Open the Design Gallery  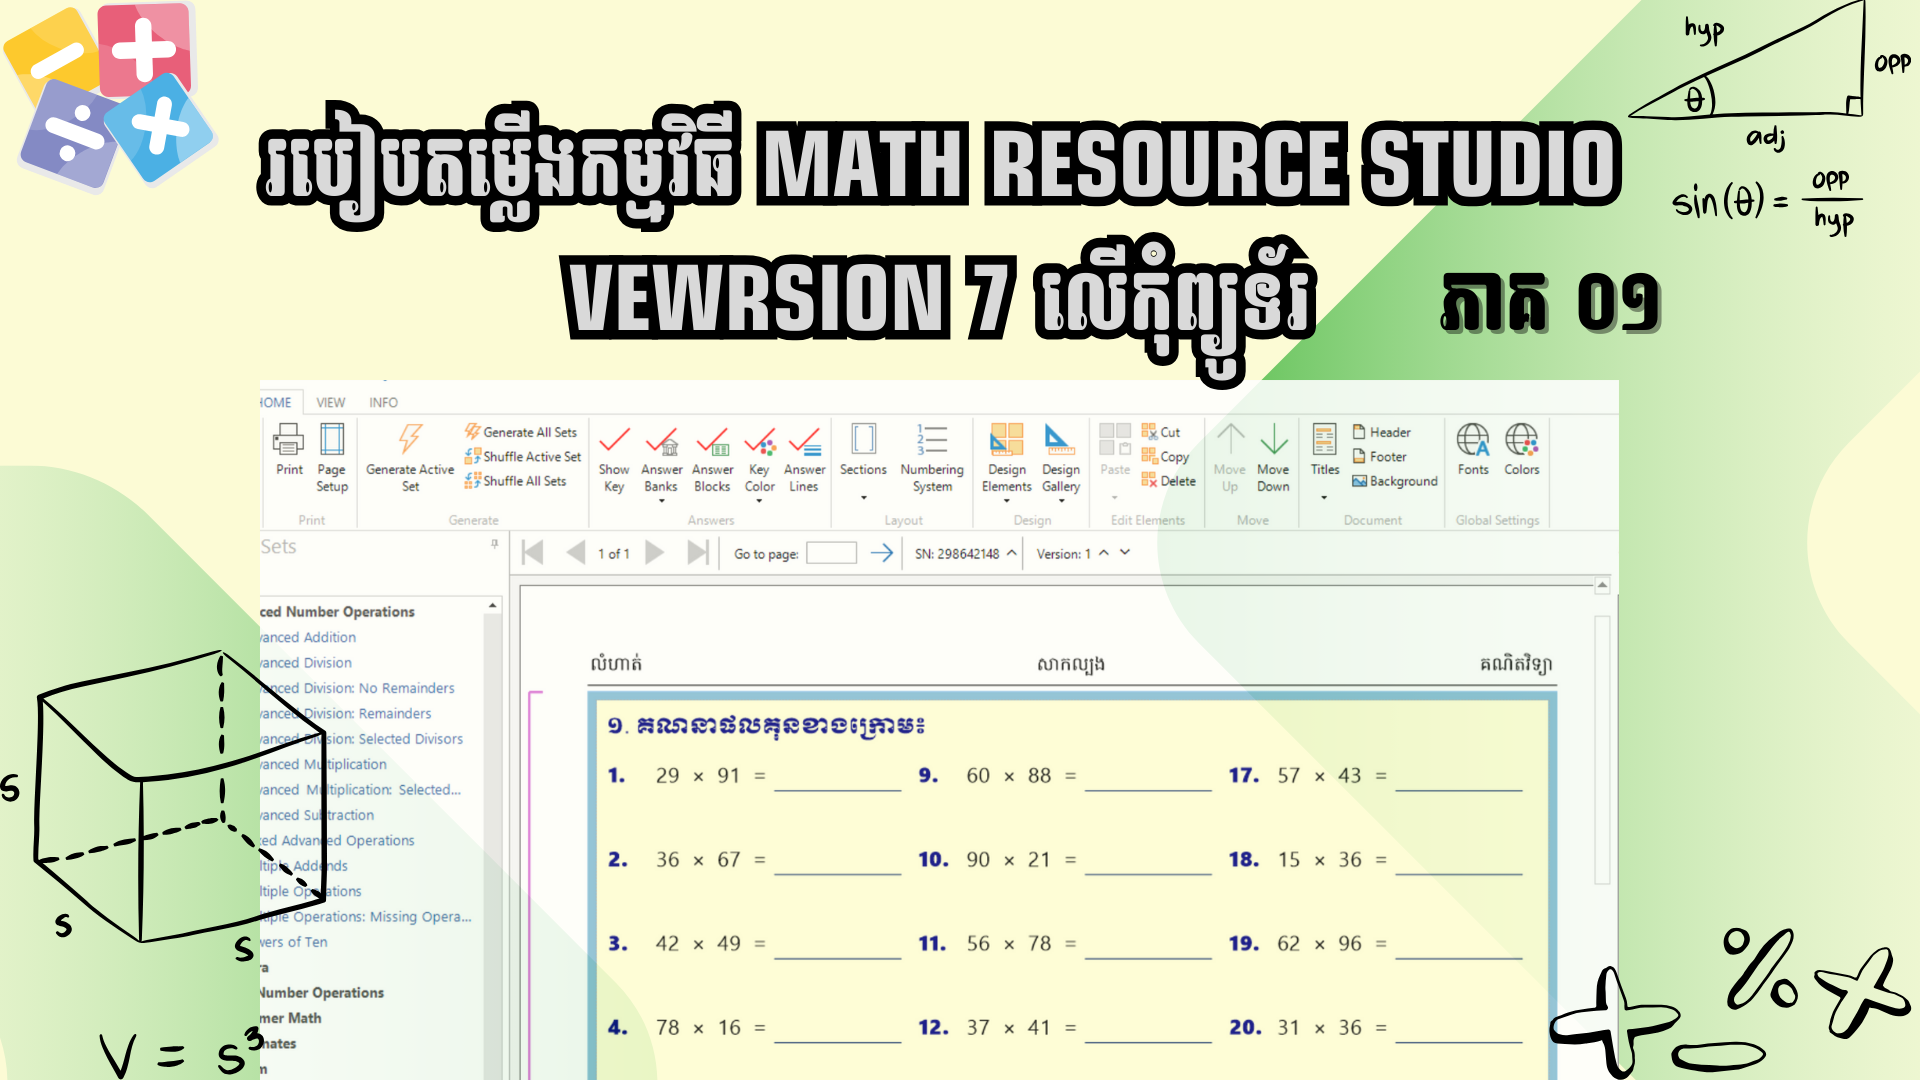coord(1060,455)
